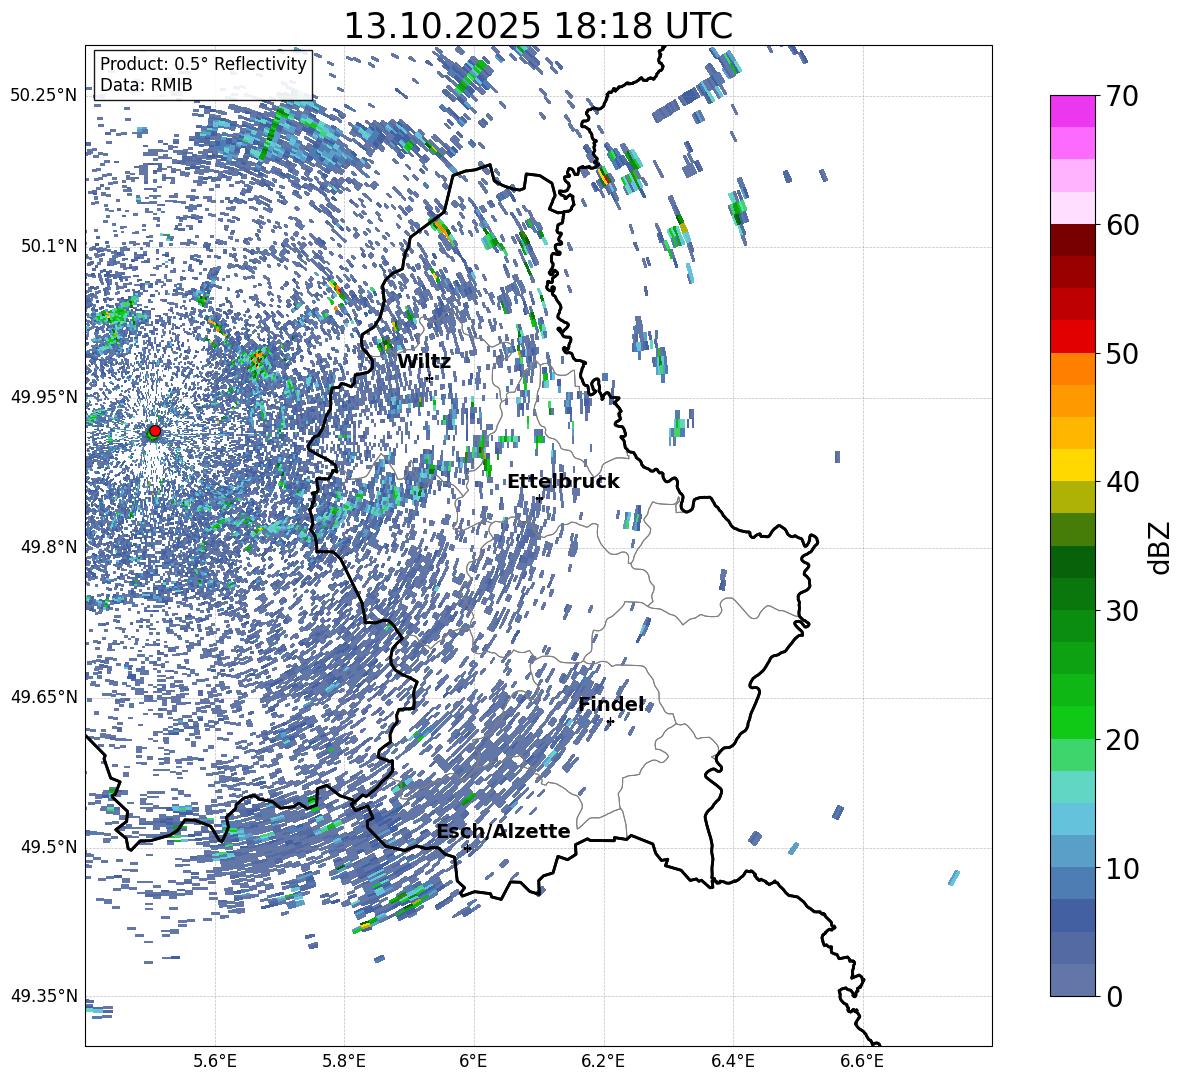Click the Ettelbruck city label
Viewport: 1184px width, 1081px height.
click(x=563, y=482)
